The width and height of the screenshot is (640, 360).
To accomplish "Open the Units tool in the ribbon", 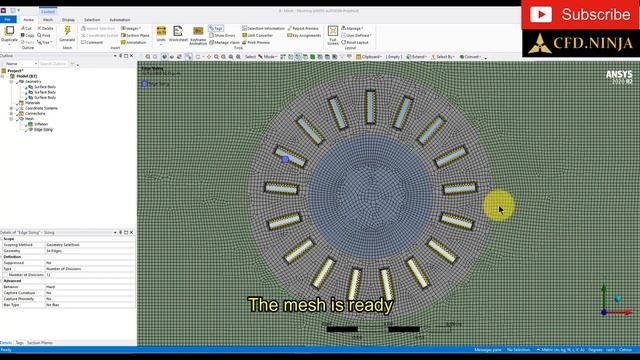I will [161, 34].
